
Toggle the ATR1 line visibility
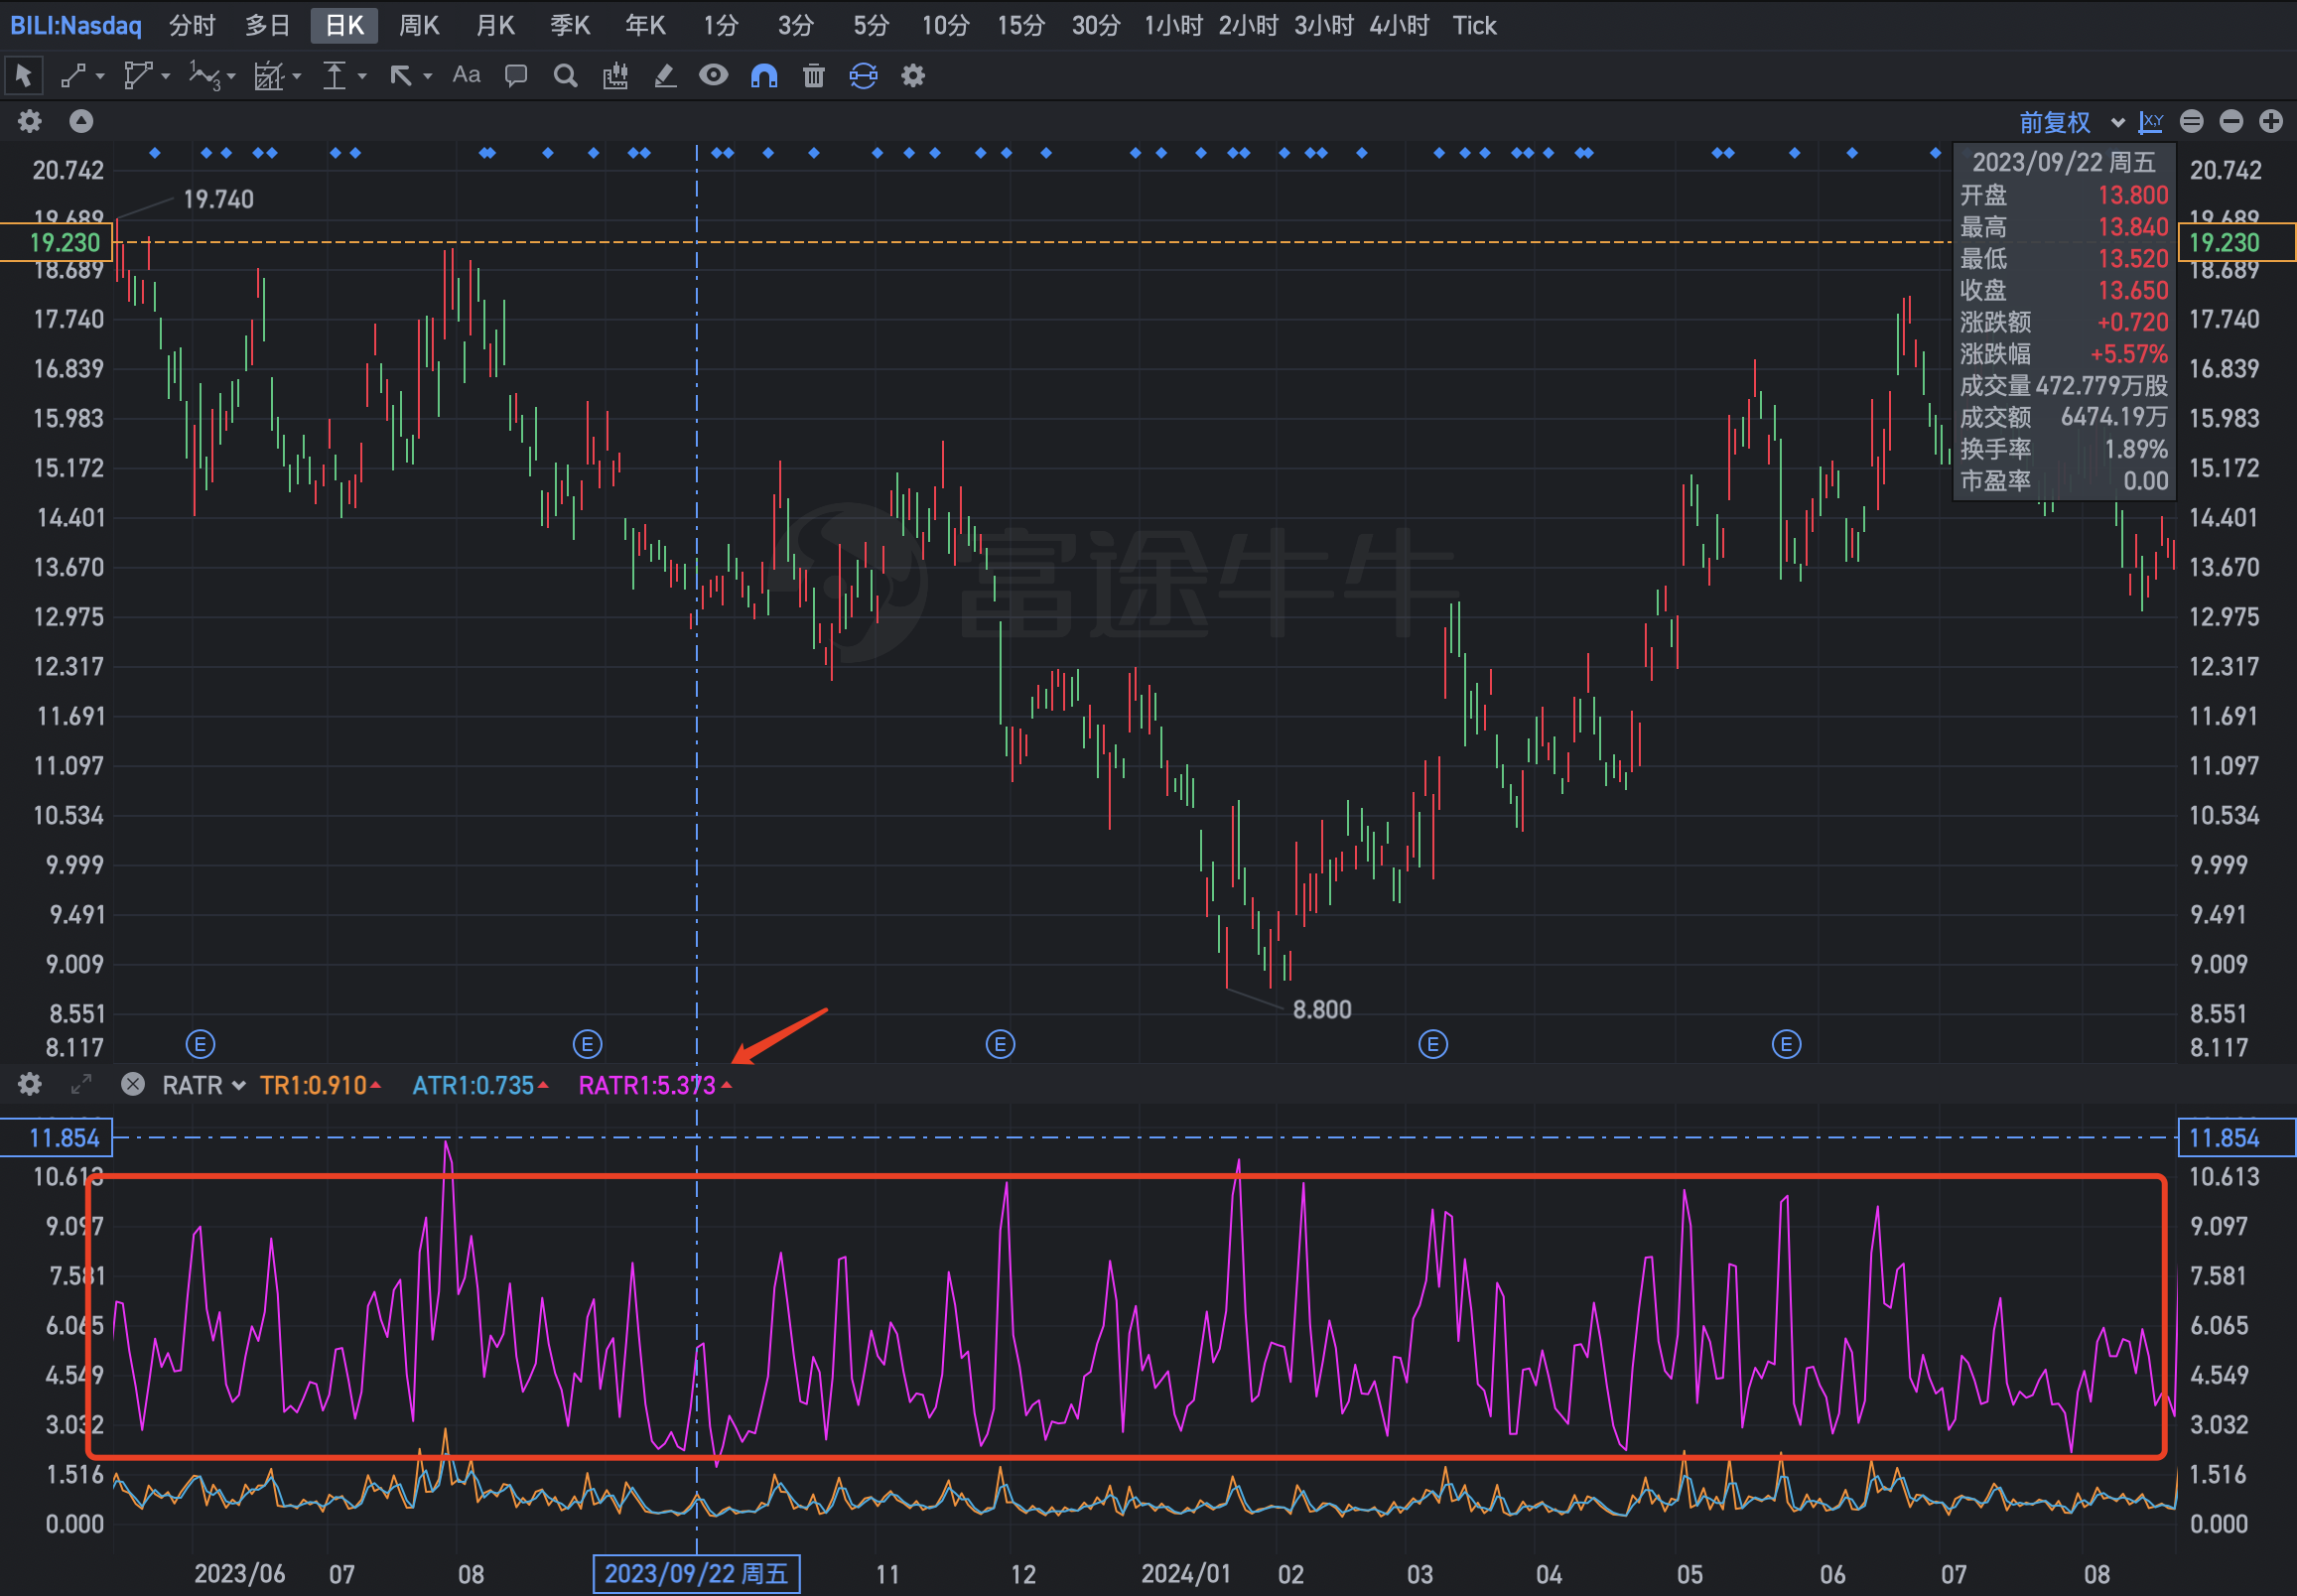click(480, 1085)
